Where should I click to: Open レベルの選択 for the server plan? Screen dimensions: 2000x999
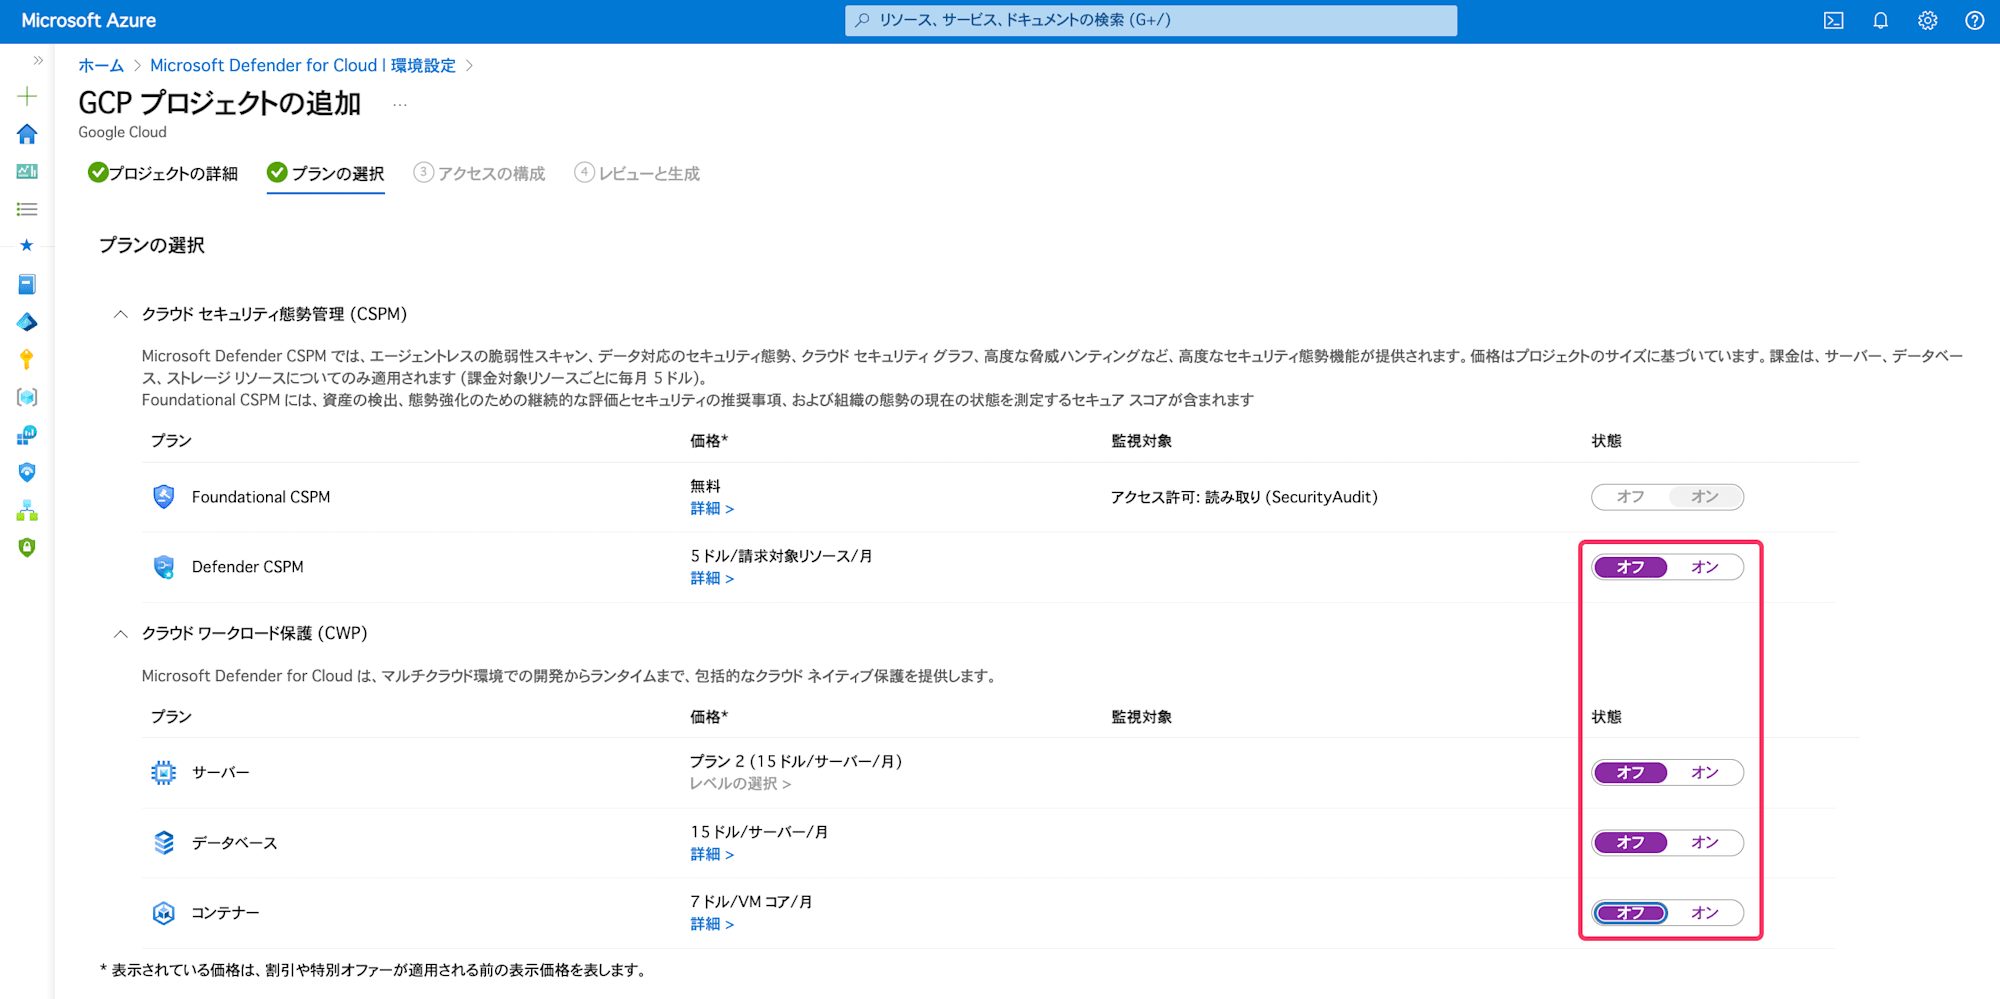tap(740, 784)
